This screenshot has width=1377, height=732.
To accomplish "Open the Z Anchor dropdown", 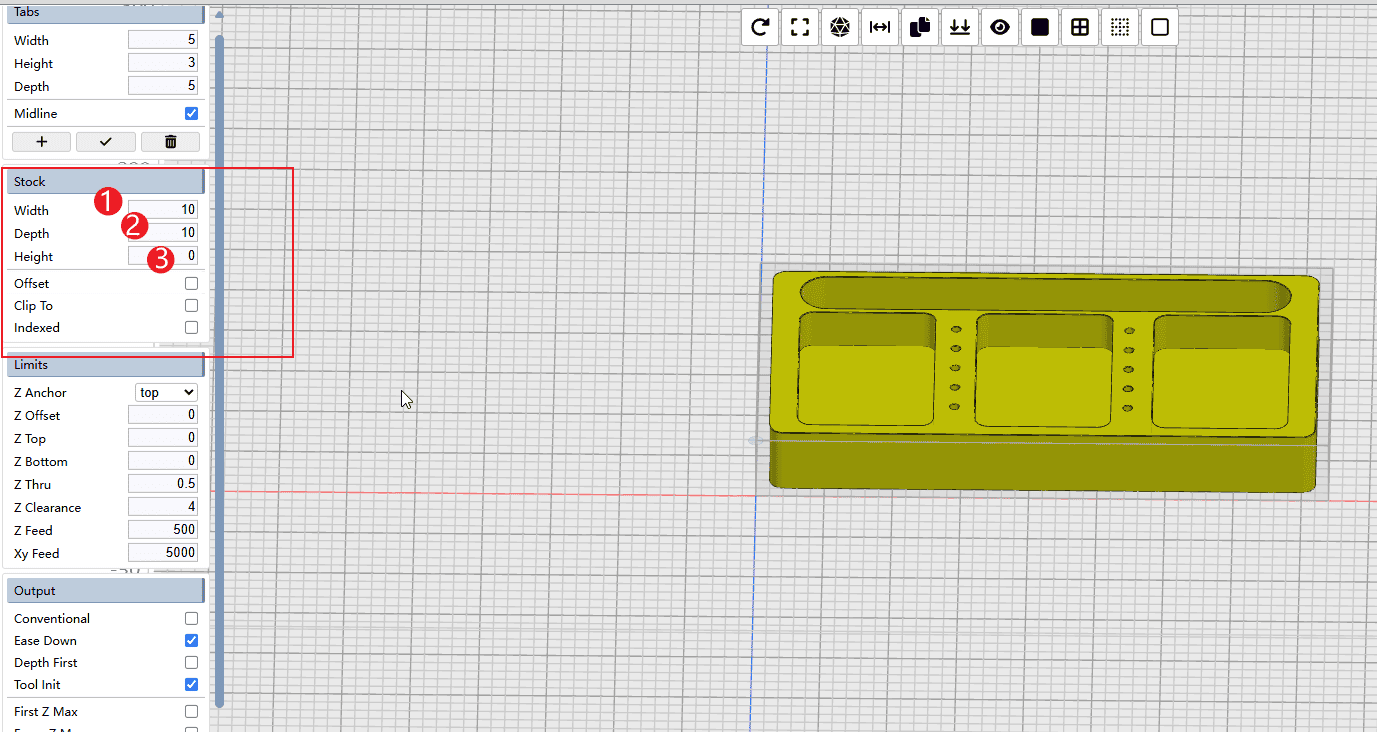I will 166,393.
